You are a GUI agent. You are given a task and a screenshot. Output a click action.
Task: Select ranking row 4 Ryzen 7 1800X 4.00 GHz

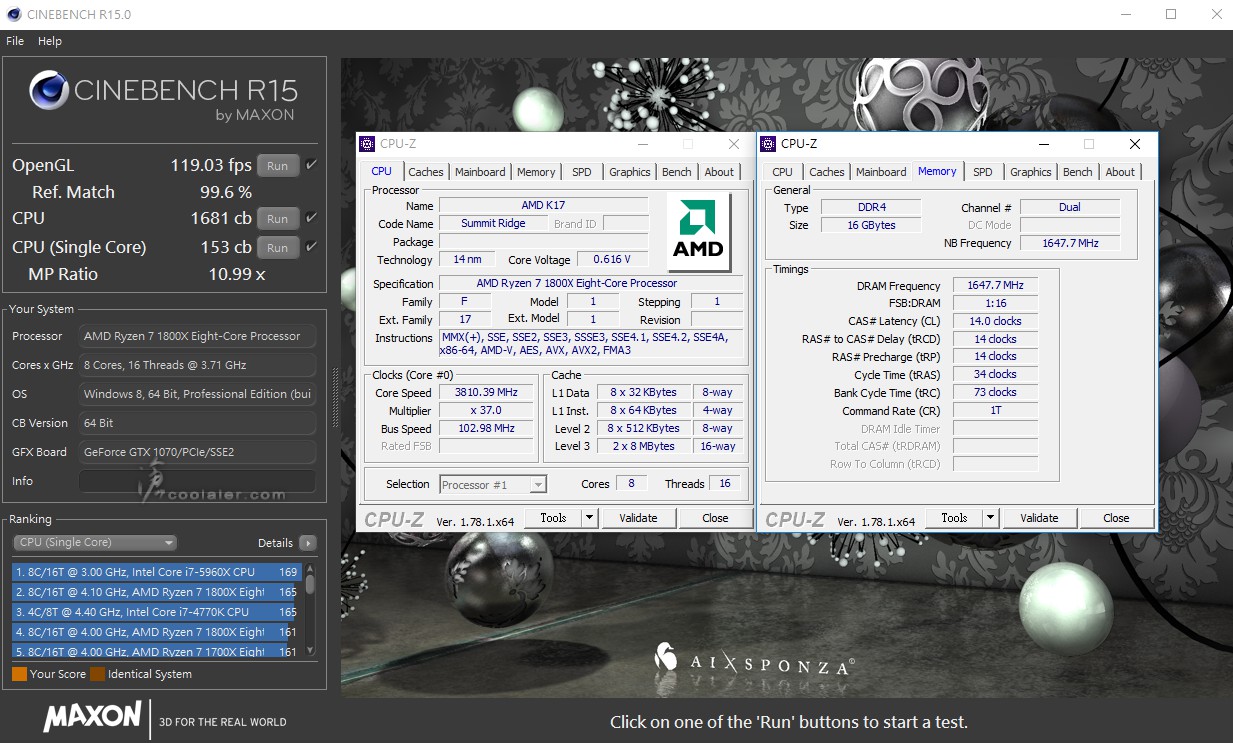coord(157,632)
